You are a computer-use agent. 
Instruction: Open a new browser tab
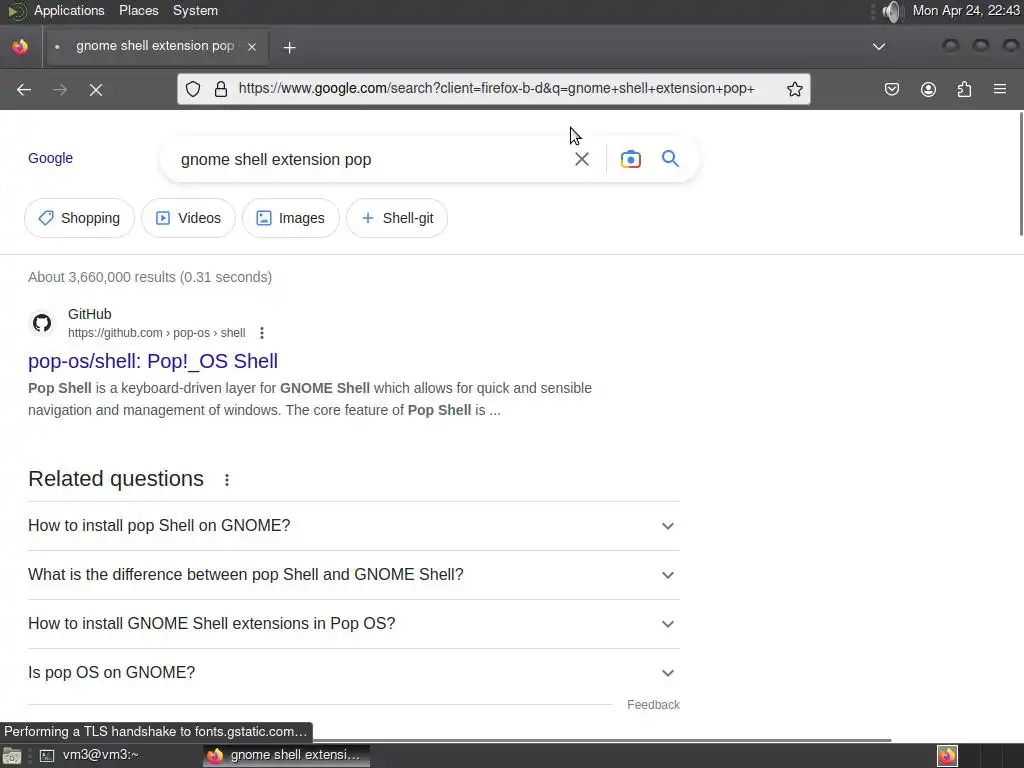click(x=289, y=47)
